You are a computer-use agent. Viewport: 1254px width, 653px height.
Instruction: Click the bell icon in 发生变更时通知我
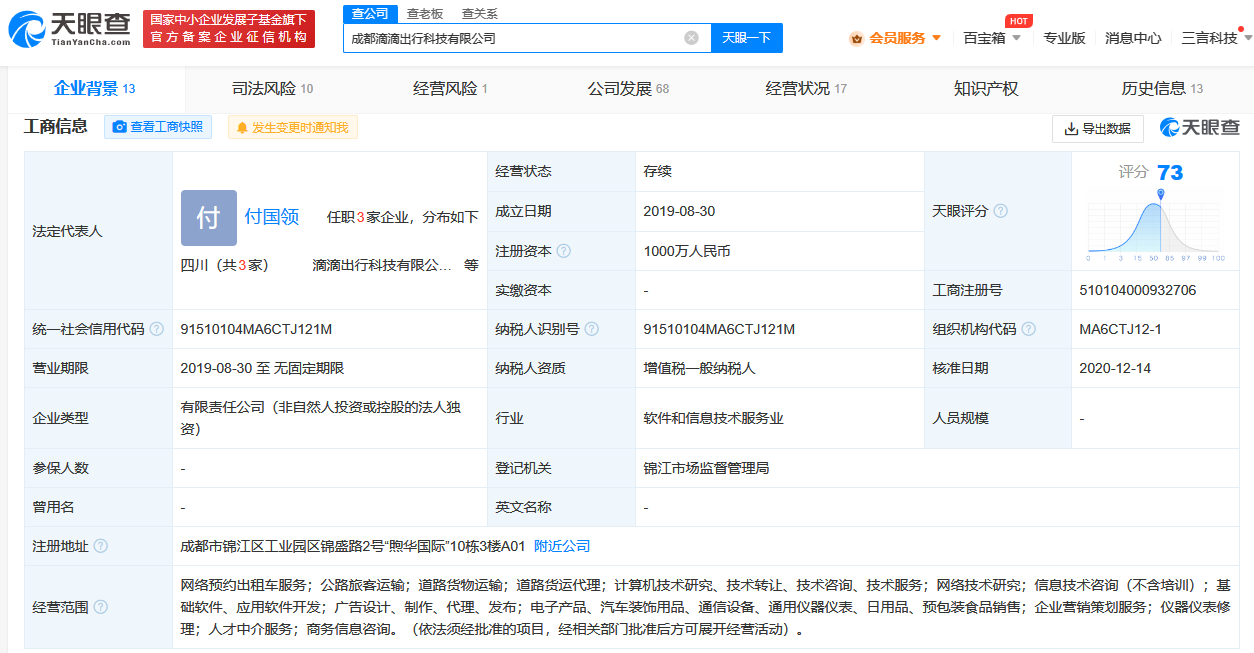[x=242, y=128]
